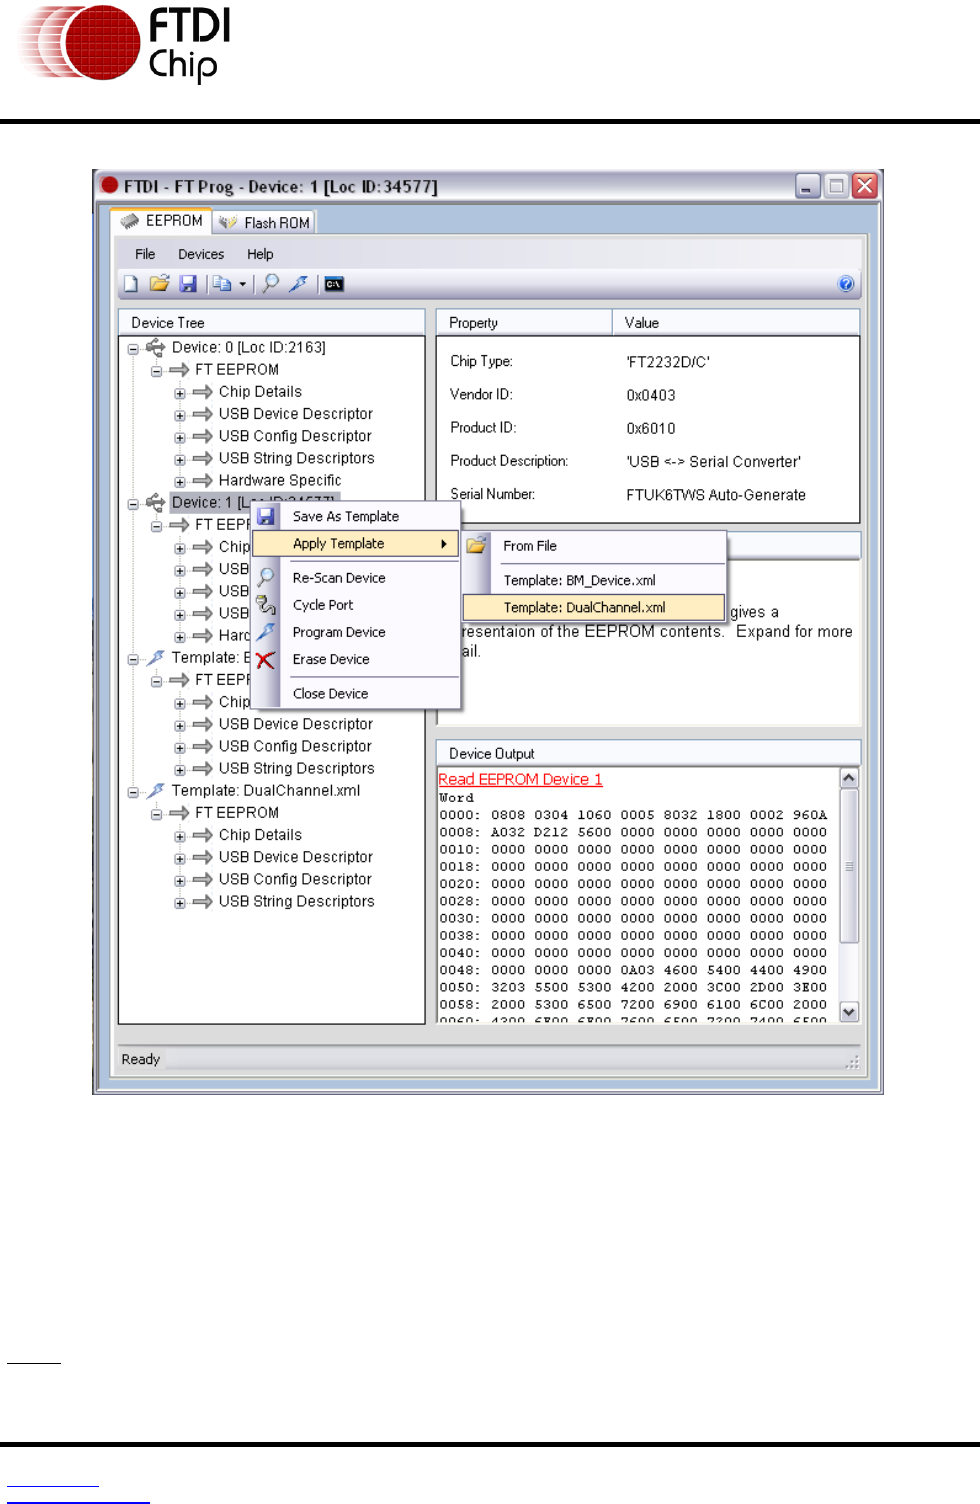Click the Open folder toolbar icon
Image resolution: width=980 pixels, height=1504 pixels.
[x=159, y=284]
